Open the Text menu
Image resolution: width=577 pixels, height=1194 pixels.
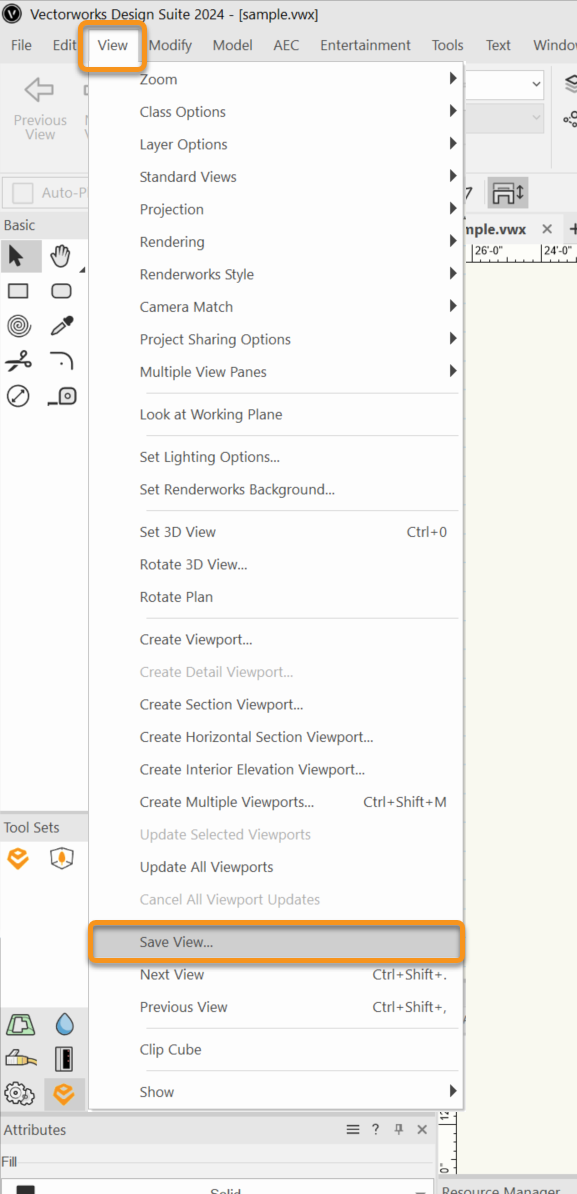[498, 45]
